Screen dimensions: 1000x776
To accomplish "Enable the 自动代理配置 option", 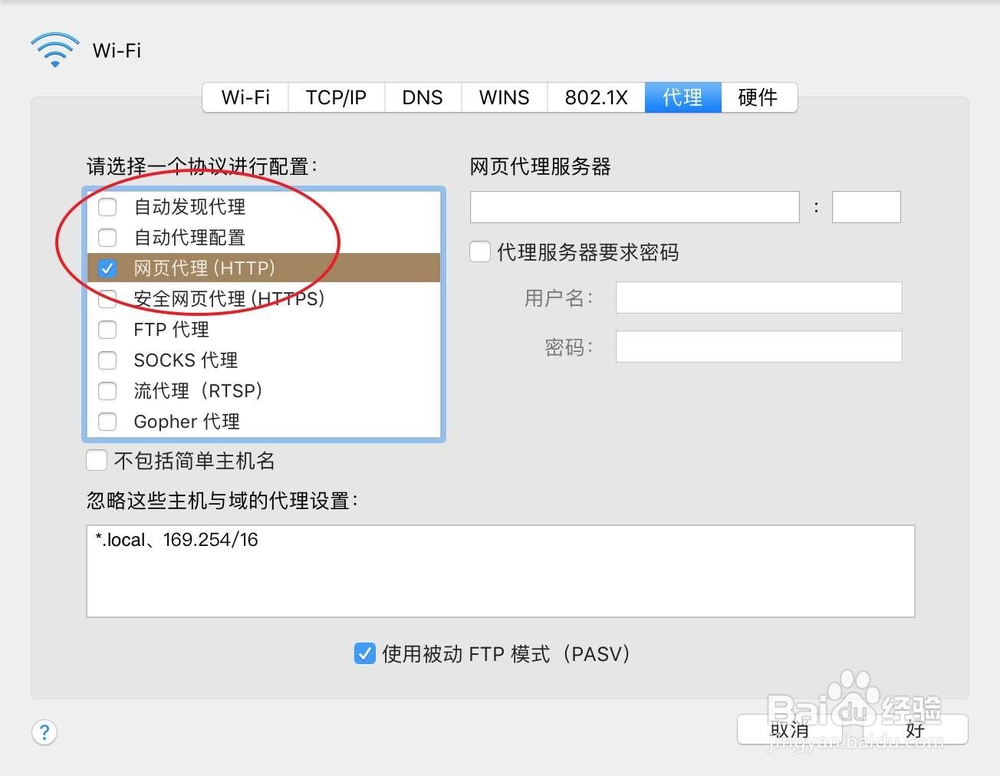I will click(x=108, y=237).
